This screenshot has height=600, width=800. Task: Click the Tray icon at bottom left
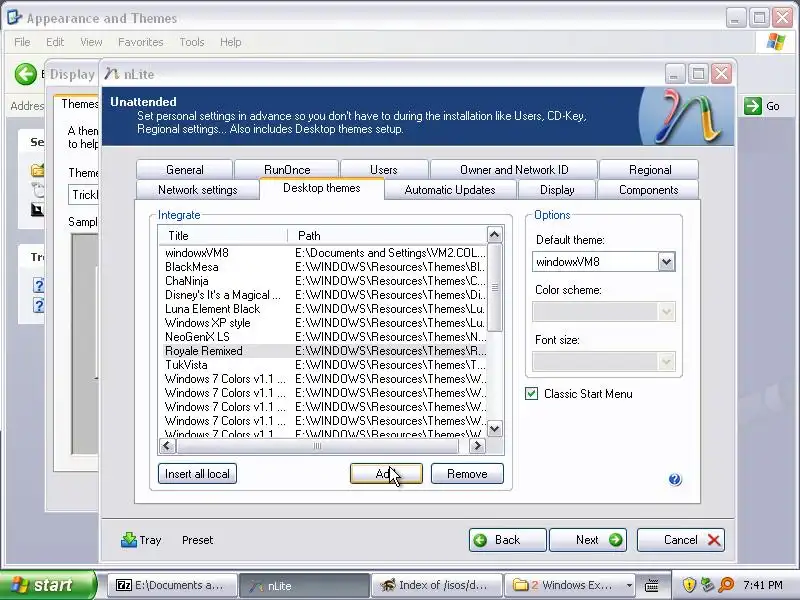point(129,540)
